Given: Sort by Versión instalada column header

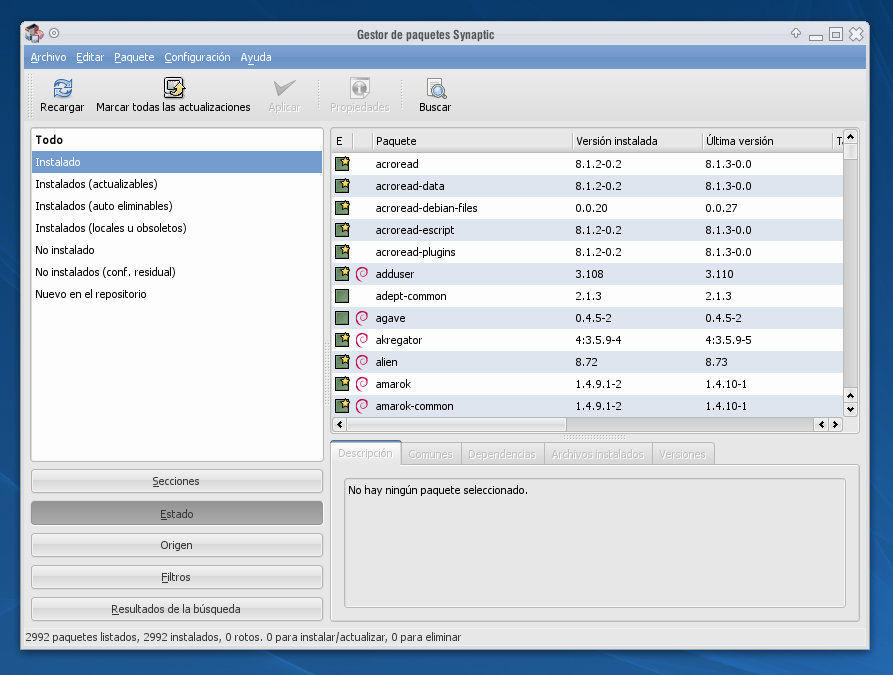Looking at the screenshot, I should pos(637,141).
